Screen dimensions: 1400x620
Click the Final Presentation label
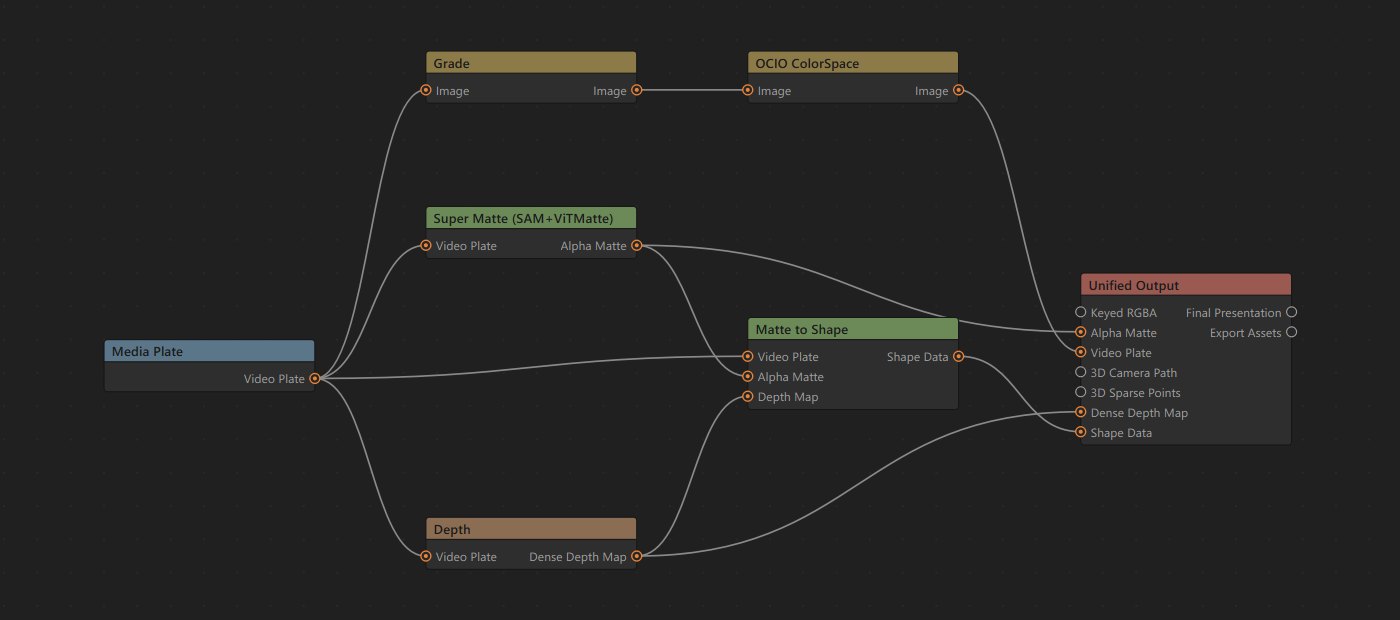point(1233,313)
